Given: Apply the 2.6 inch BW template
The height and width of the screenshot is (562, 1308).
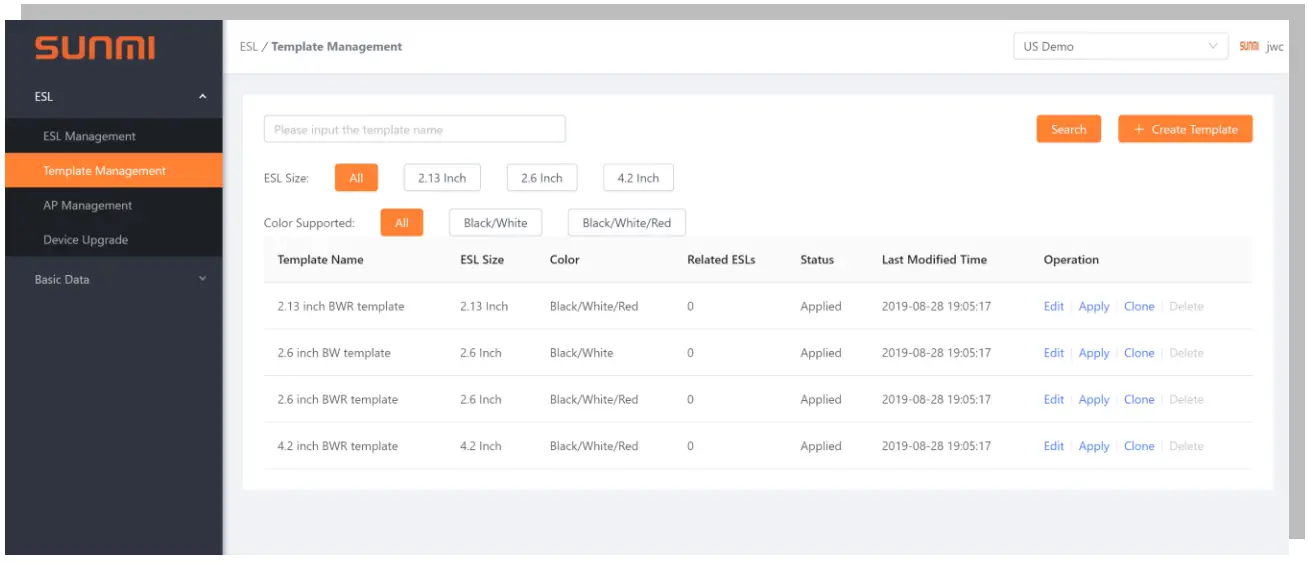Looking at the screenshot, I should pos(1094,353).
